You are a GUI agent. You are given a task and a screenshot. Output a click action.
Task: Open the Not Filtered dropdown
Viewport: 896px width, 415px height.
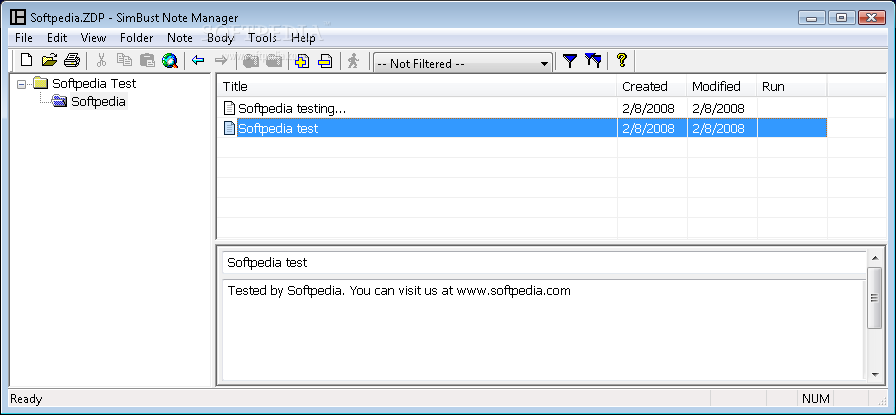pos(463,63)
